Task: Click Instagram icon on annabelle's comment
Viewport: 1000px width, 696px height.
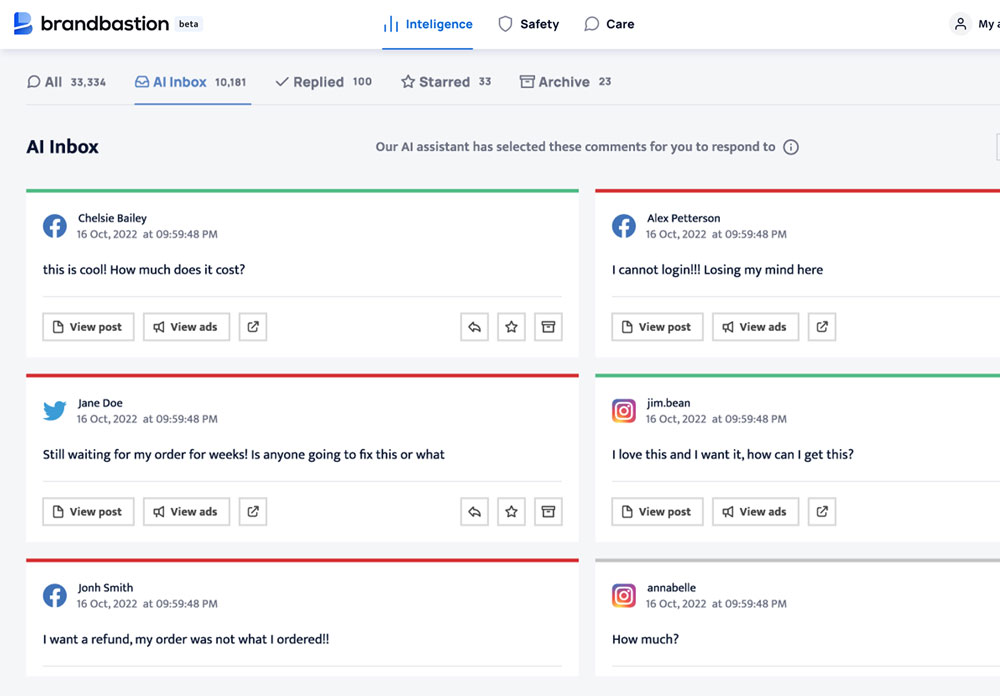Action: (x=624, y=596)
